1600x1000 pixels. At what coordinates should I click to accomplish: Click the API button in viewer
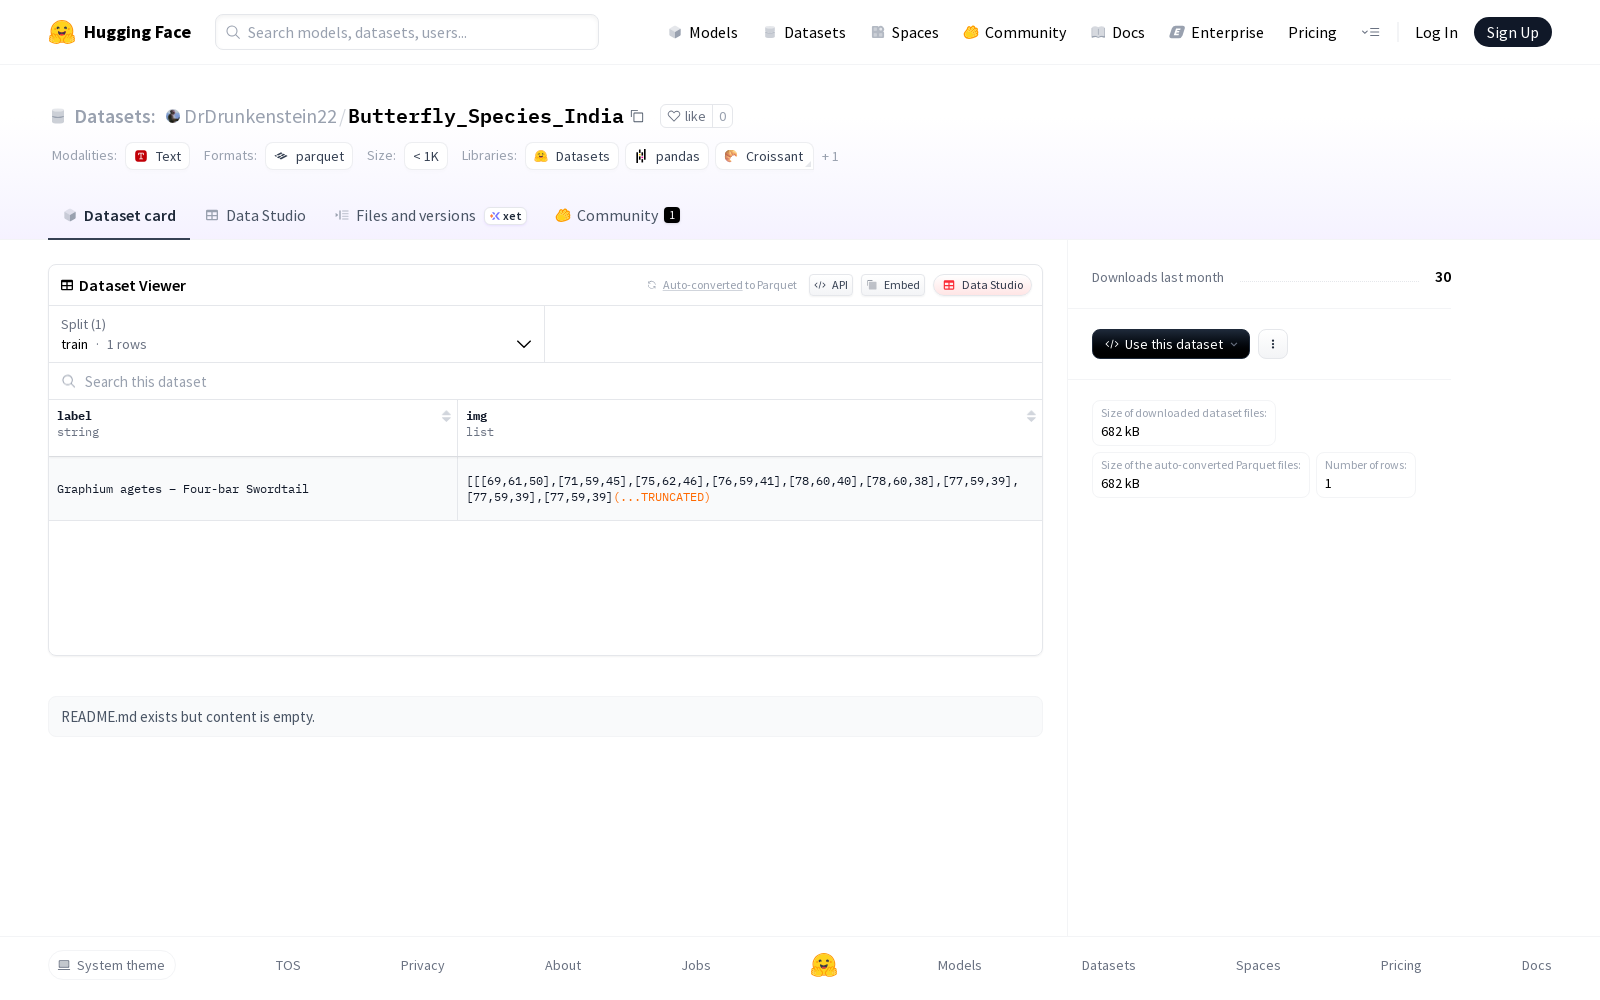tap(831, 285)
